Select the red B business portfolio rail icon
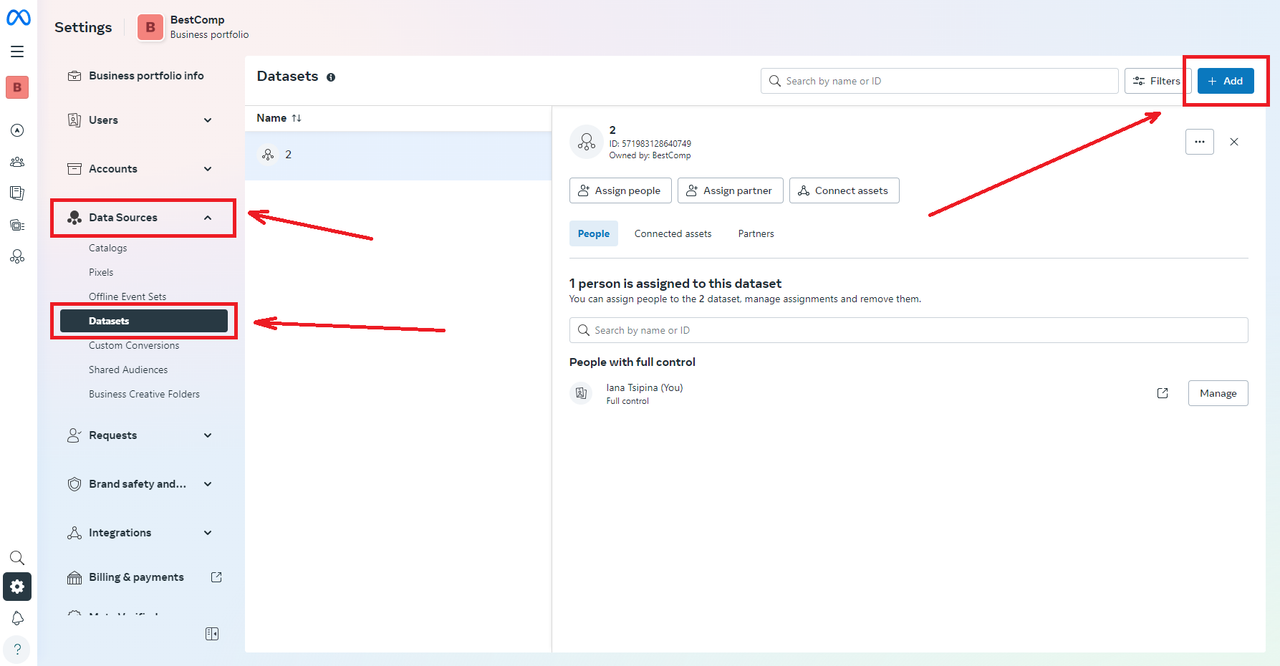Screen dimensions: 1280x666 pyautogui.click(x=17, y=88)
